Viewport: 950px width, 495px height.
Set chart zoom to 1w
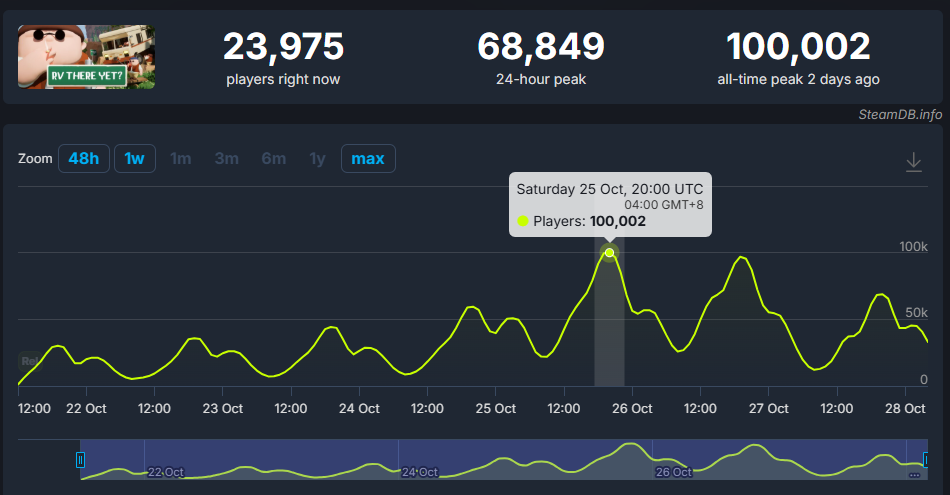tap(134, 159)
